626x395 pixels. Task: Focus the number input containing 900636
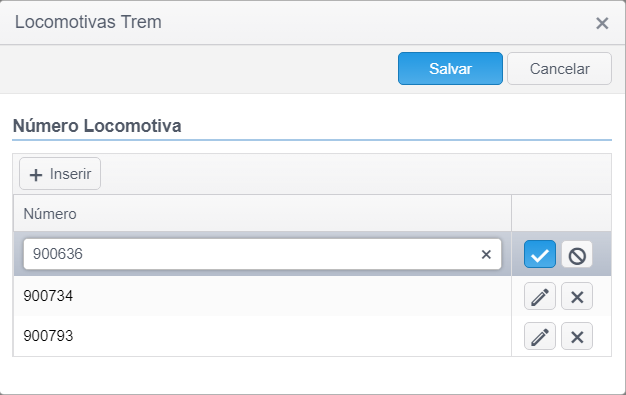[256, 254]
